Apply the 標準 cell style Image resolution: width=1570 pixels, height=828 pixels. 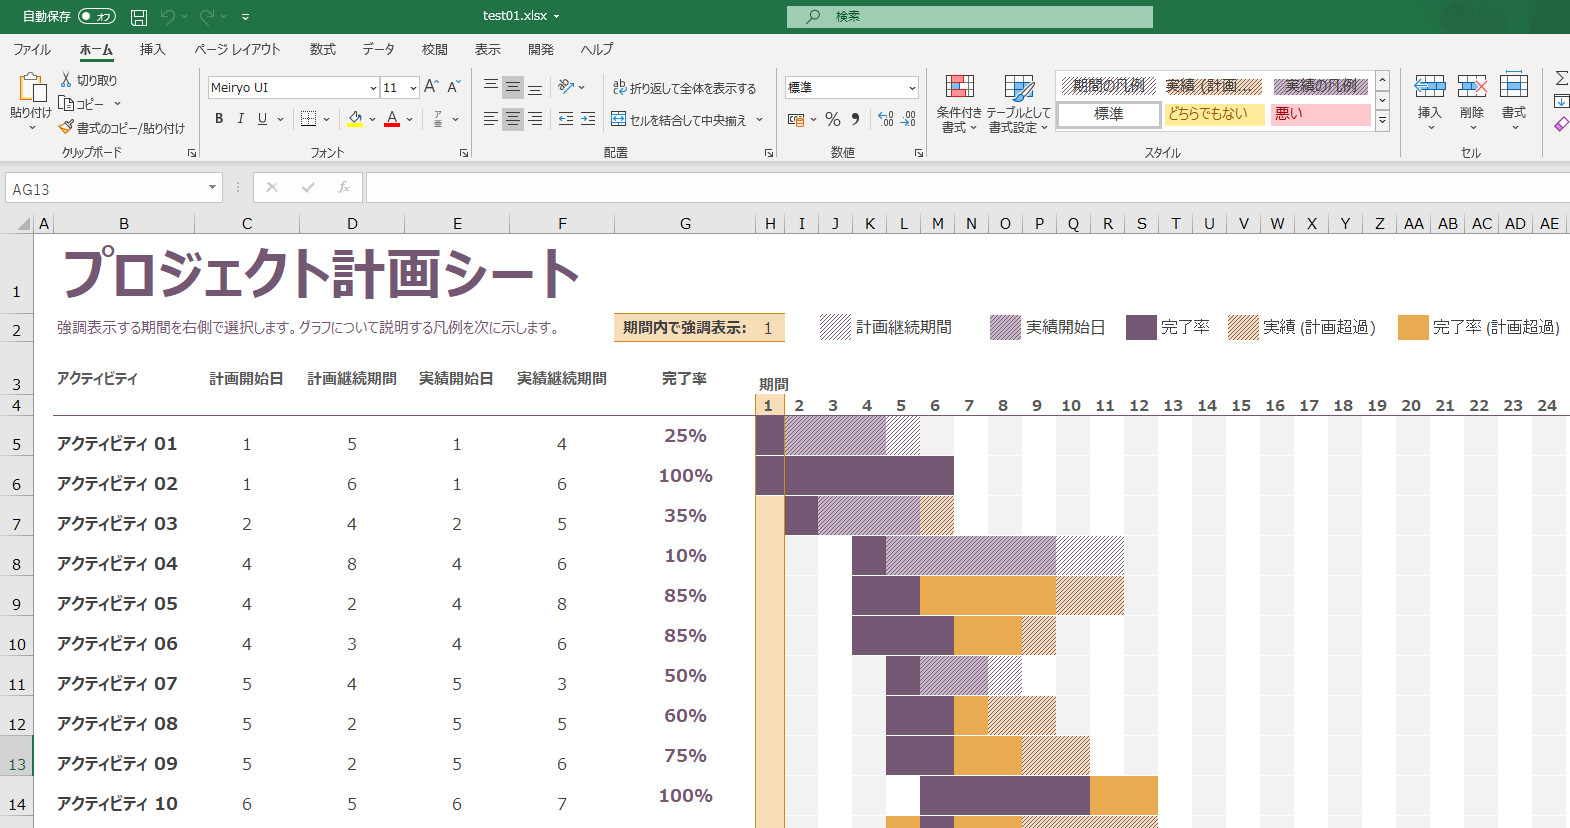1109,114
